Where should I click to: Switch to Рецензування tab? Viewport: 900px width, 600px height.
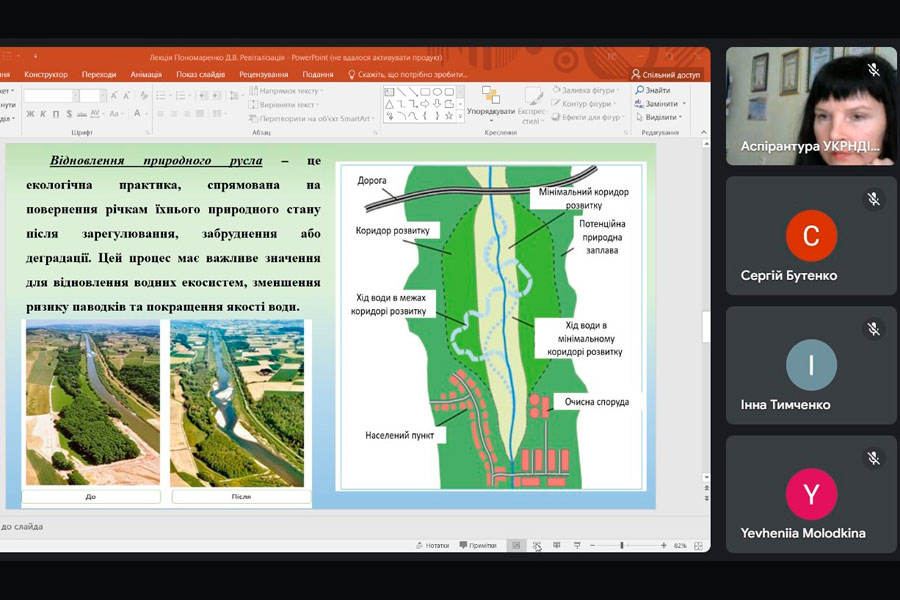[x=264, y=74]
